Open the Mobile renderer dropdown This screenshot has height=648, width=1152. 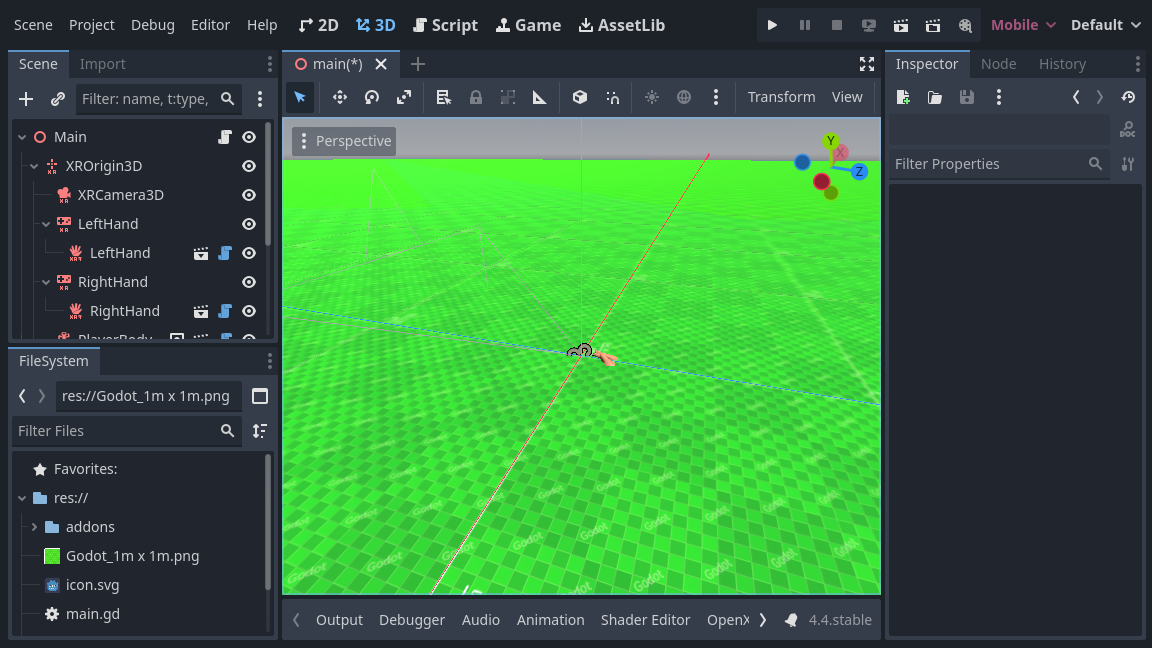click(1022, 25)
